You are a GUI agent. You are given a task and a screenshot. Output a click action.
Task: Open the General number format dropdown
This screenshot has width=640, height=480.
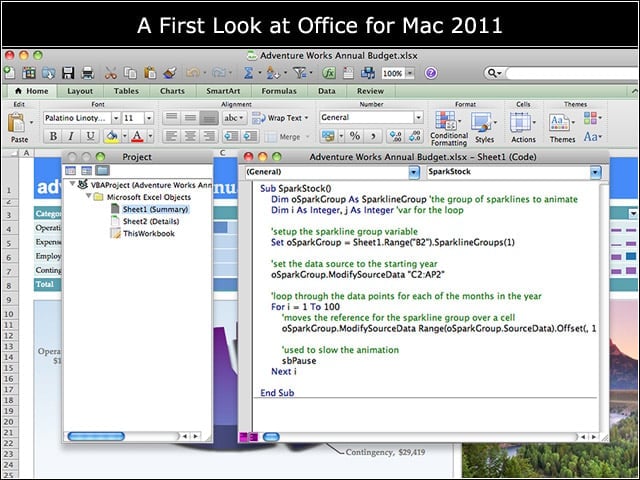418,118
